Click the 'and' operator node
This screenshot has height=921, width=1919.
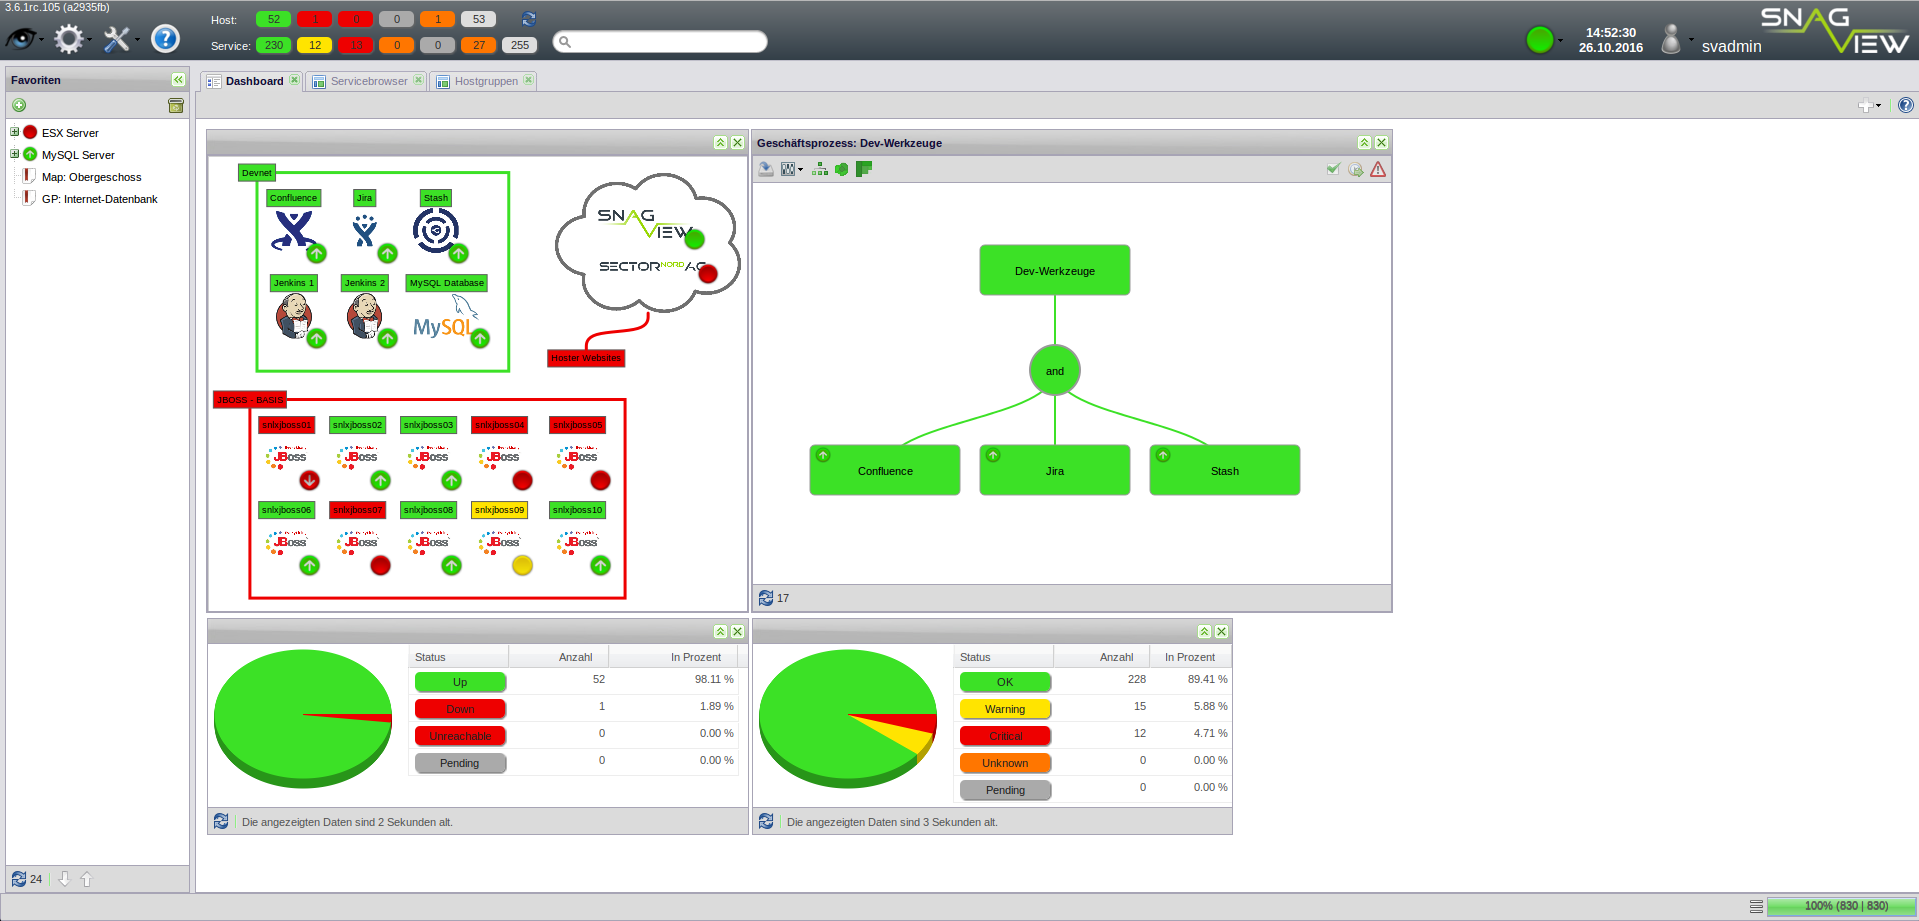(1055, 370)
